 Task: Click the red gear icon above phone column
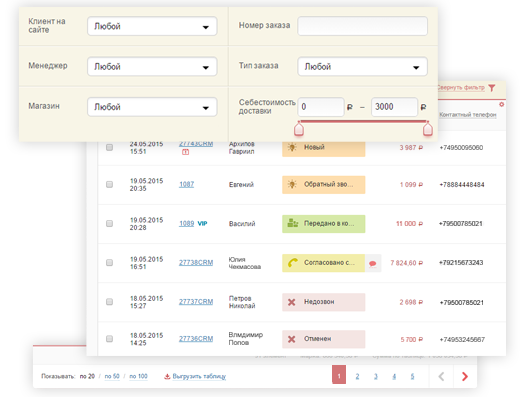coord(502,105)
